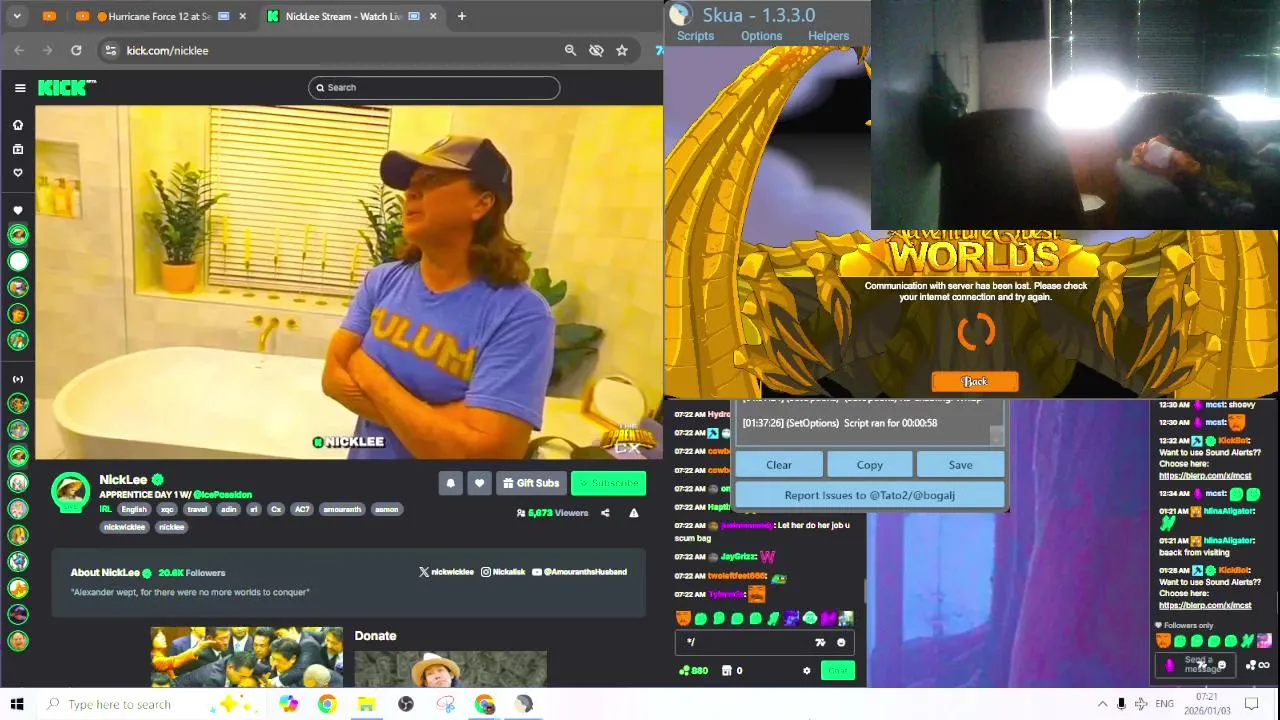The width and height of the screenshot is (1280, 720).
Task: Open chat settings gear icon
Action: tap(807, 671)
